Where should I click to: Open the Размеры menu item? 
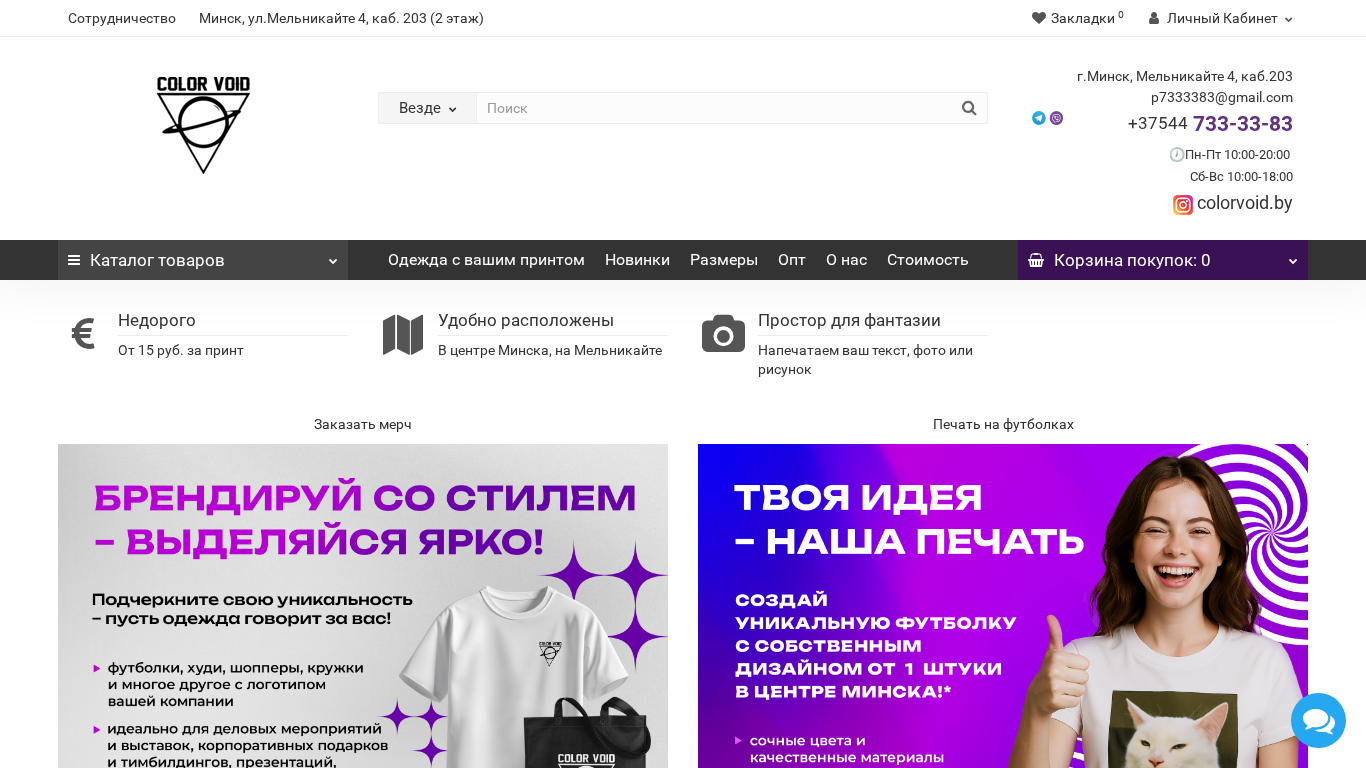point(724,260)
